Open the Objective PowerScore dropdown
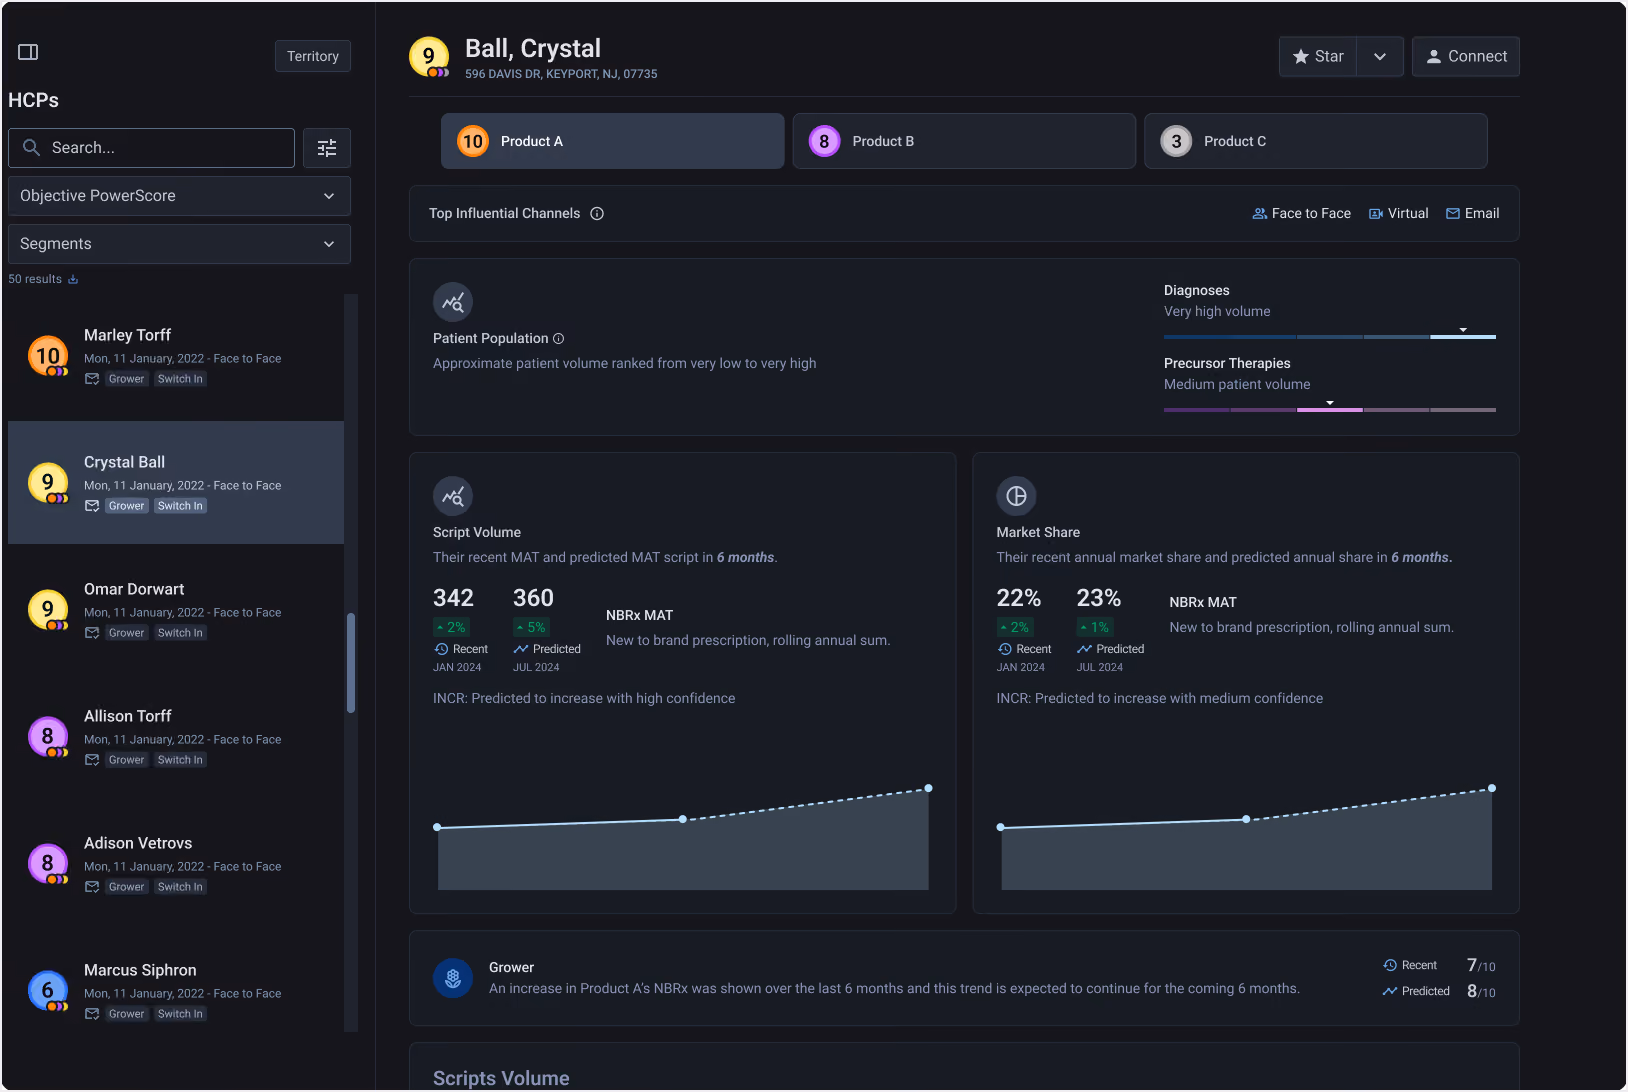Screen dimensions: 1628x1092 (179, 196)
